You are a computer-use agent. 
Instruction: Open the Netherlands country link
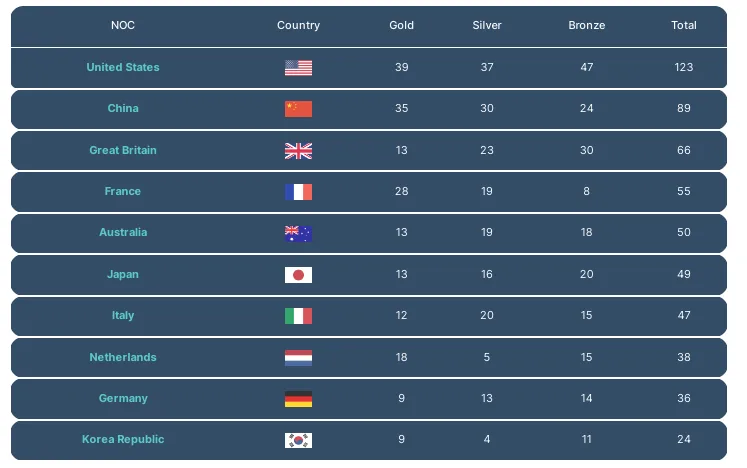click(123, 358)
